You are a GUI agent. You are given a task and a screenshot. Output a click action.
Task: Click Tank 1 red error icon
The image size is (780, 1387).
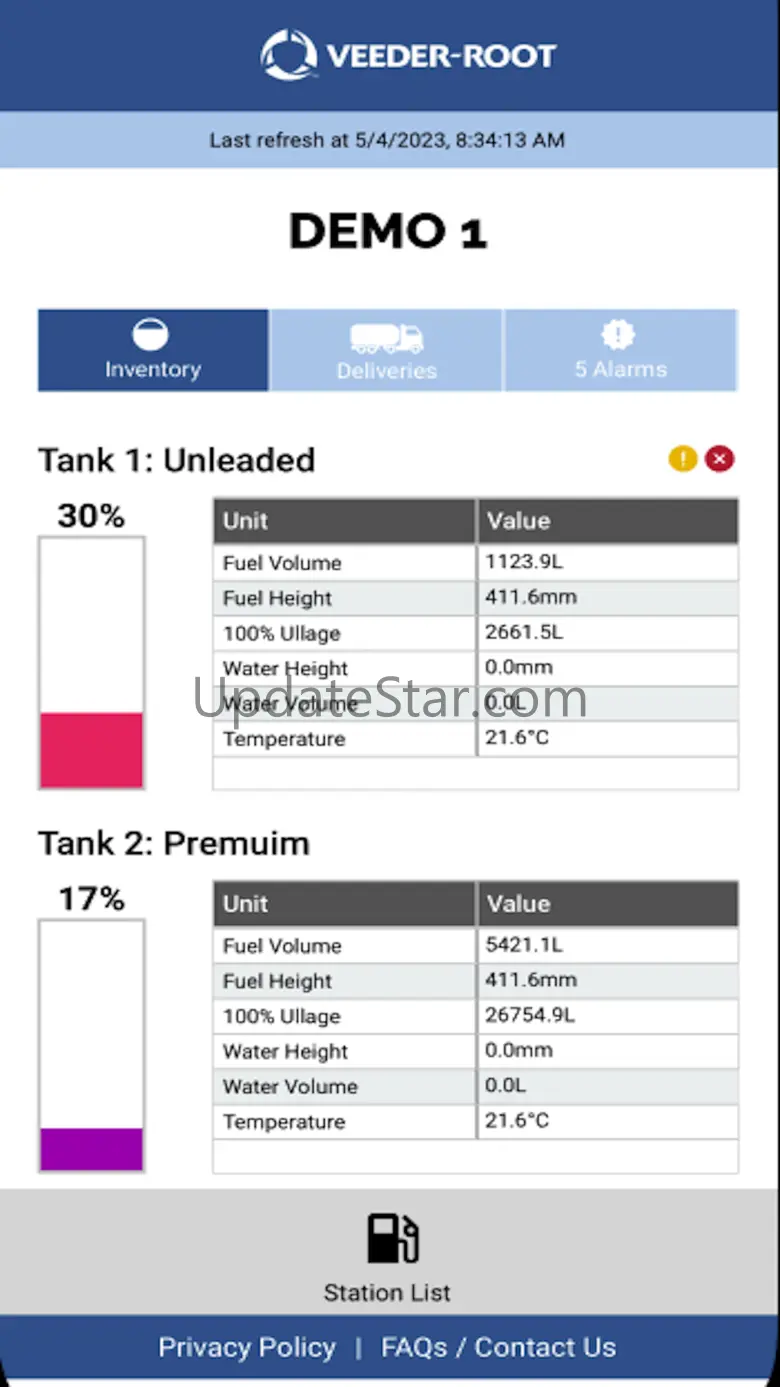[x=719, y=459]
